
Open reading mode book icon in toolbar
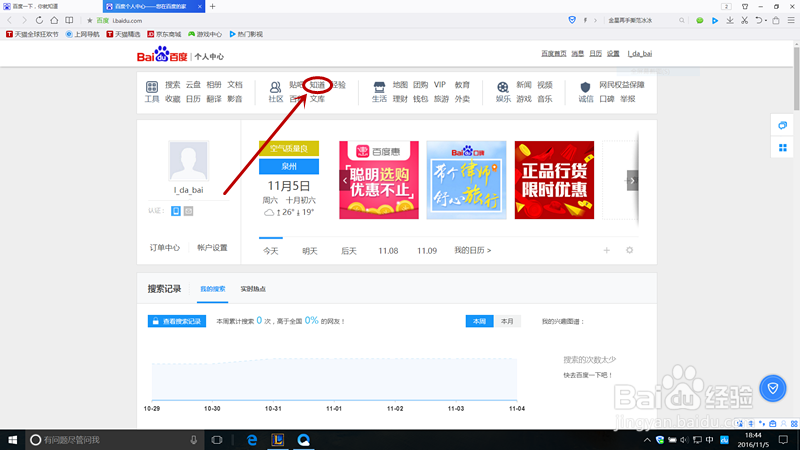point(69,20)
